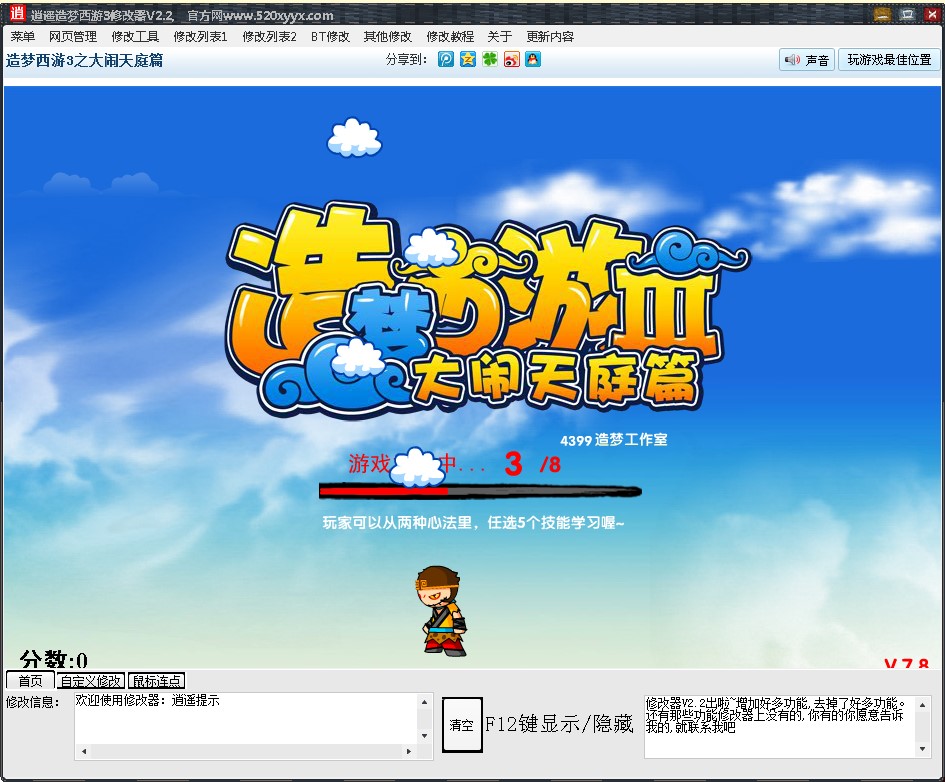Open the 网页管理 menu
945x782 pixels.
(73, 36)
